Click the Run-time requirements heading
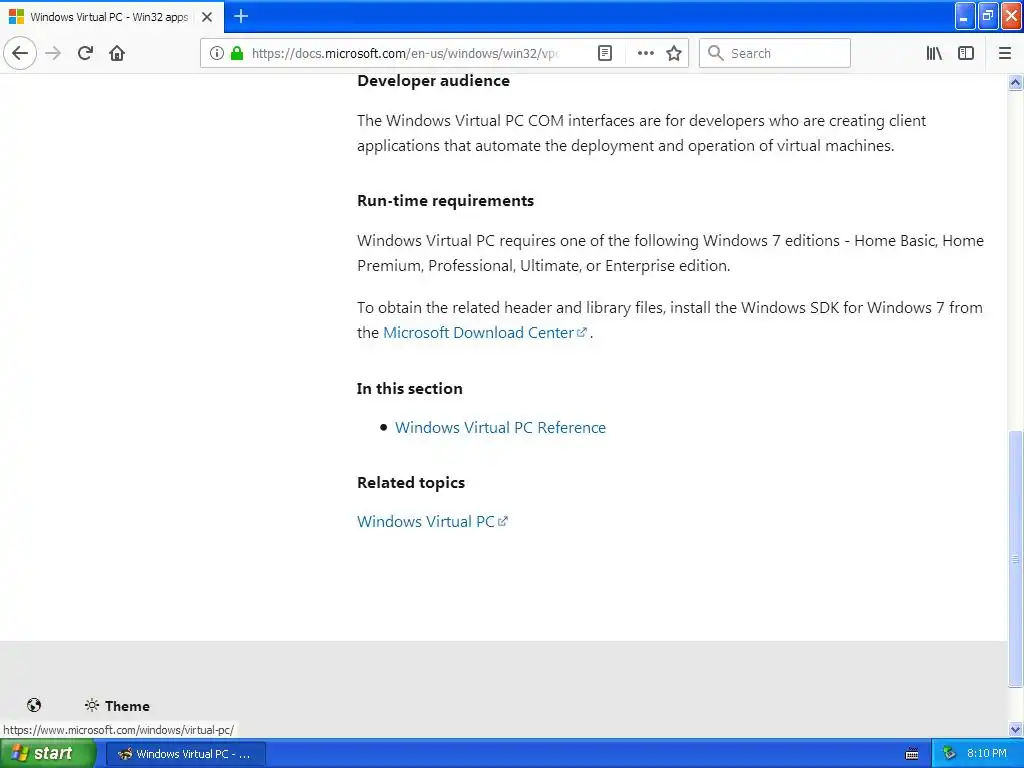Screen dimensions: 1024x768 (x=445, y=201)
